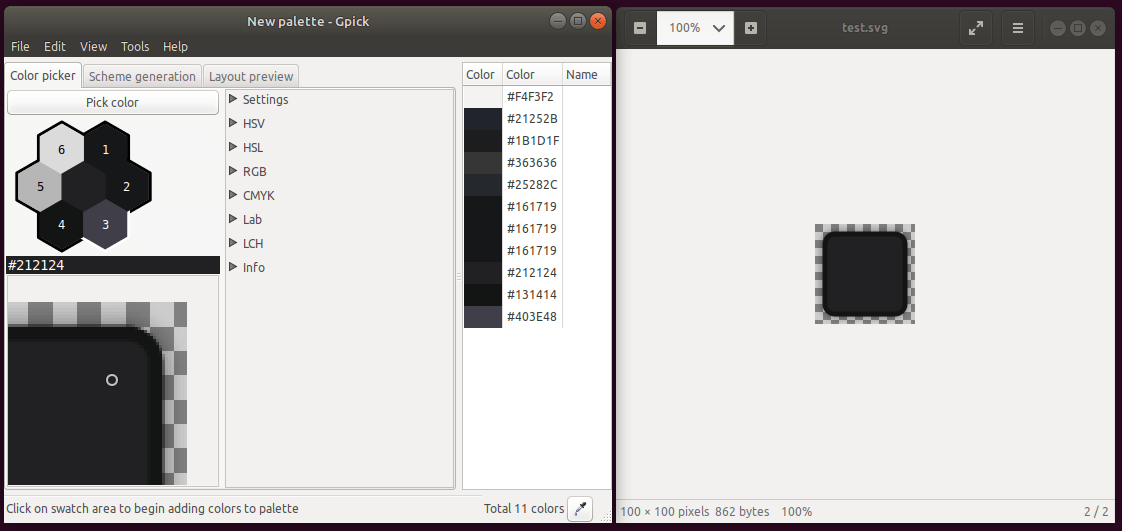This screenshot has height=531, width=1122.
Task: Select palette row #25282C
Action: [537, 185]
